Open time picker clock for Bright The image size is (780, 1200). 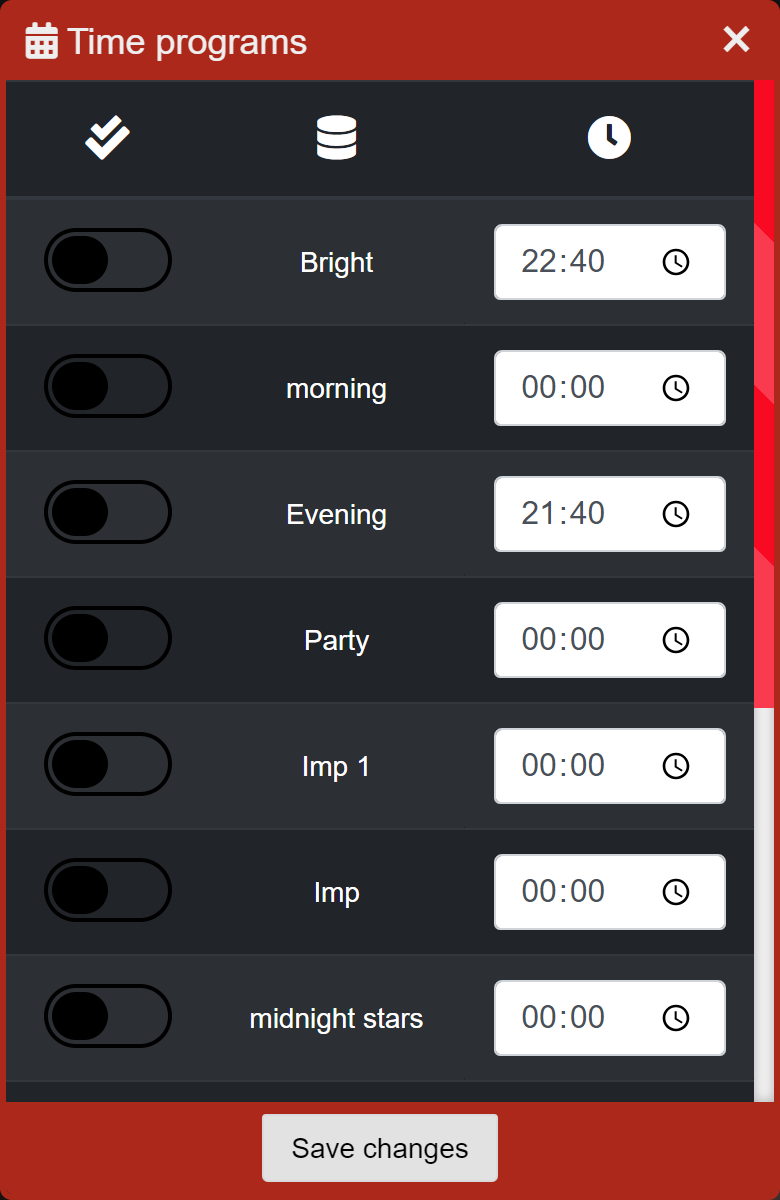point(676,262)
